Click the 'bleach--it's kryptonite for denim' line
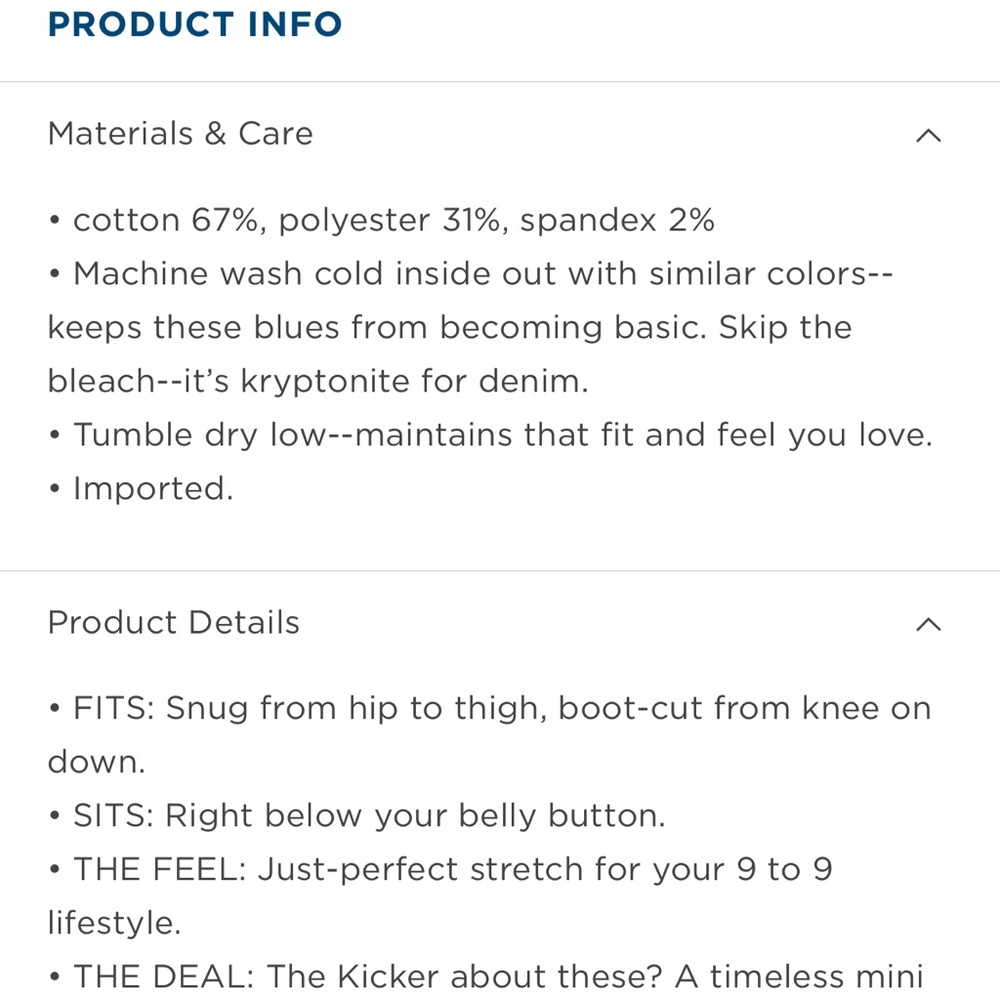Viewport: 1000px width, 1000px height. tap(318, 382)
